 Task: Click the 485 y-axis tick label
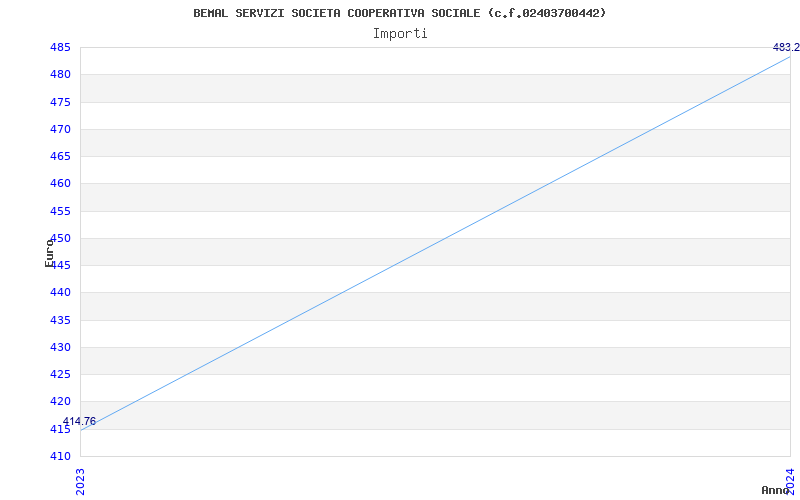pyautogui.click(x=60, y=47)
